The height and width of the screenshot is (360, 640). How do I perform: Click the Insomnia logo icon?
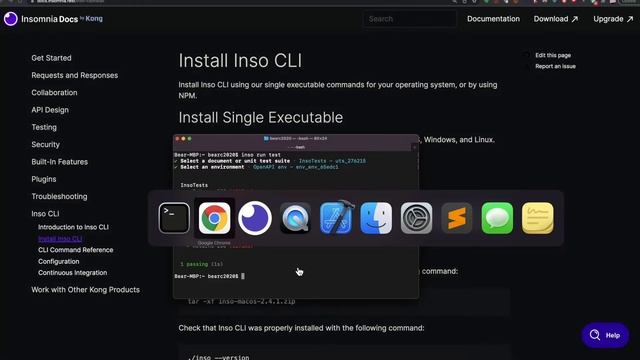coord(11,19)
